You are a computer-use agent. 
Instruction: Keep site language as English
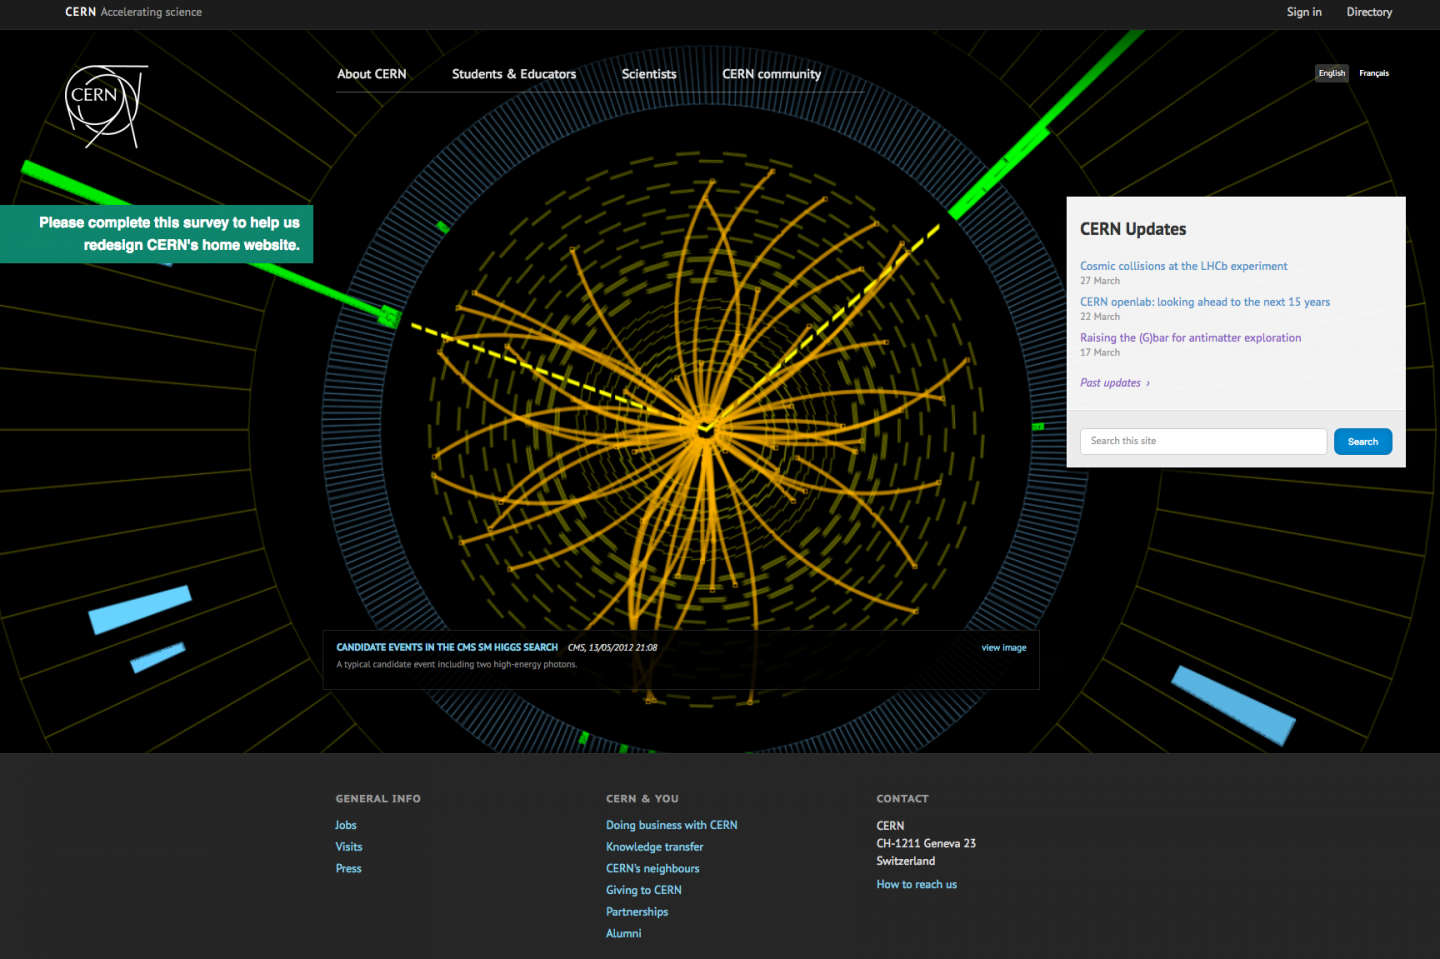(x=1331, y=73)
